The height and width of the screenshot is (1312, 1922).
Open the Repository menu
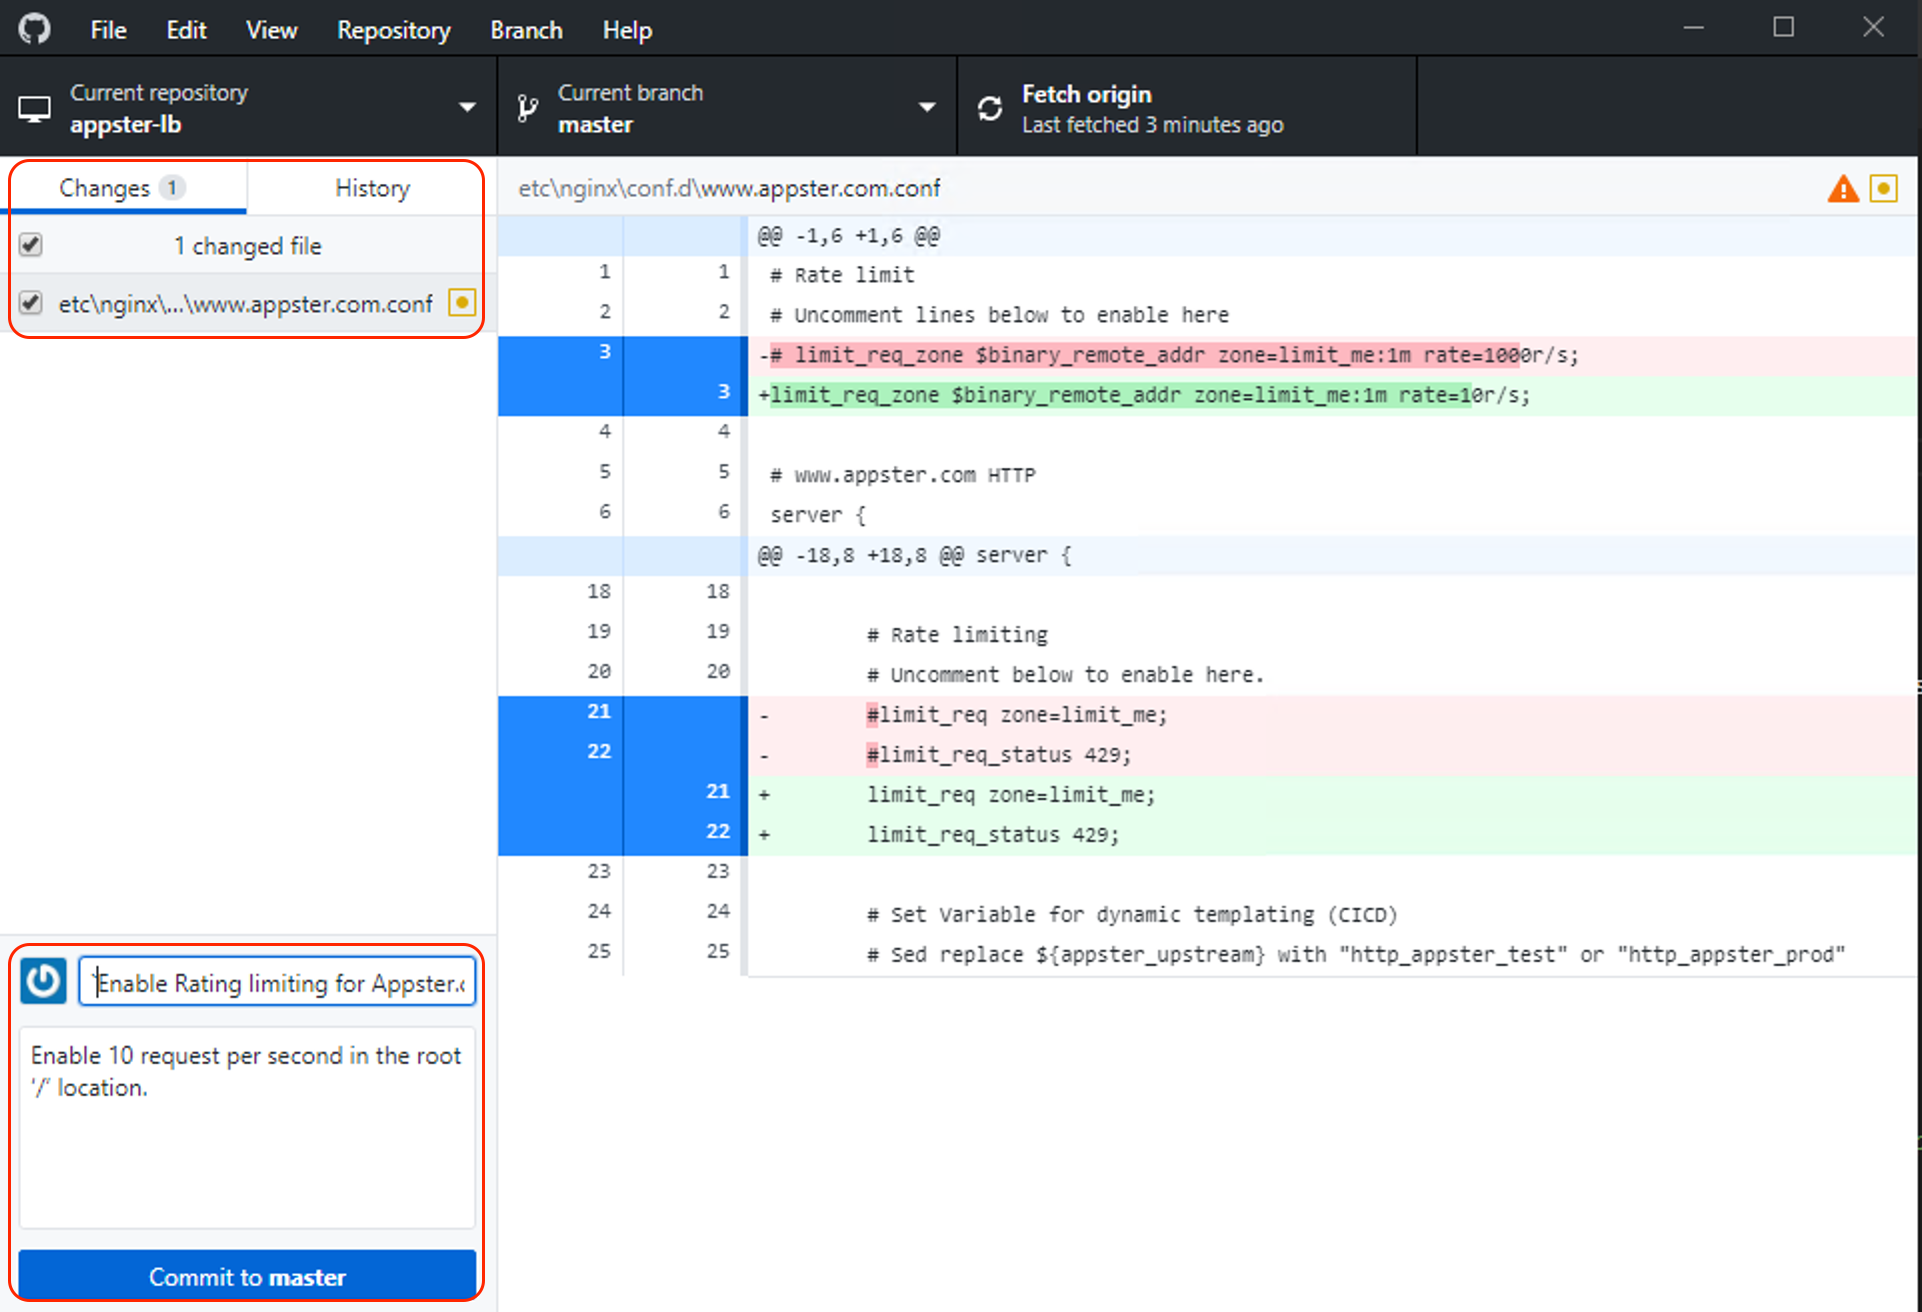[x=393, y=30]
